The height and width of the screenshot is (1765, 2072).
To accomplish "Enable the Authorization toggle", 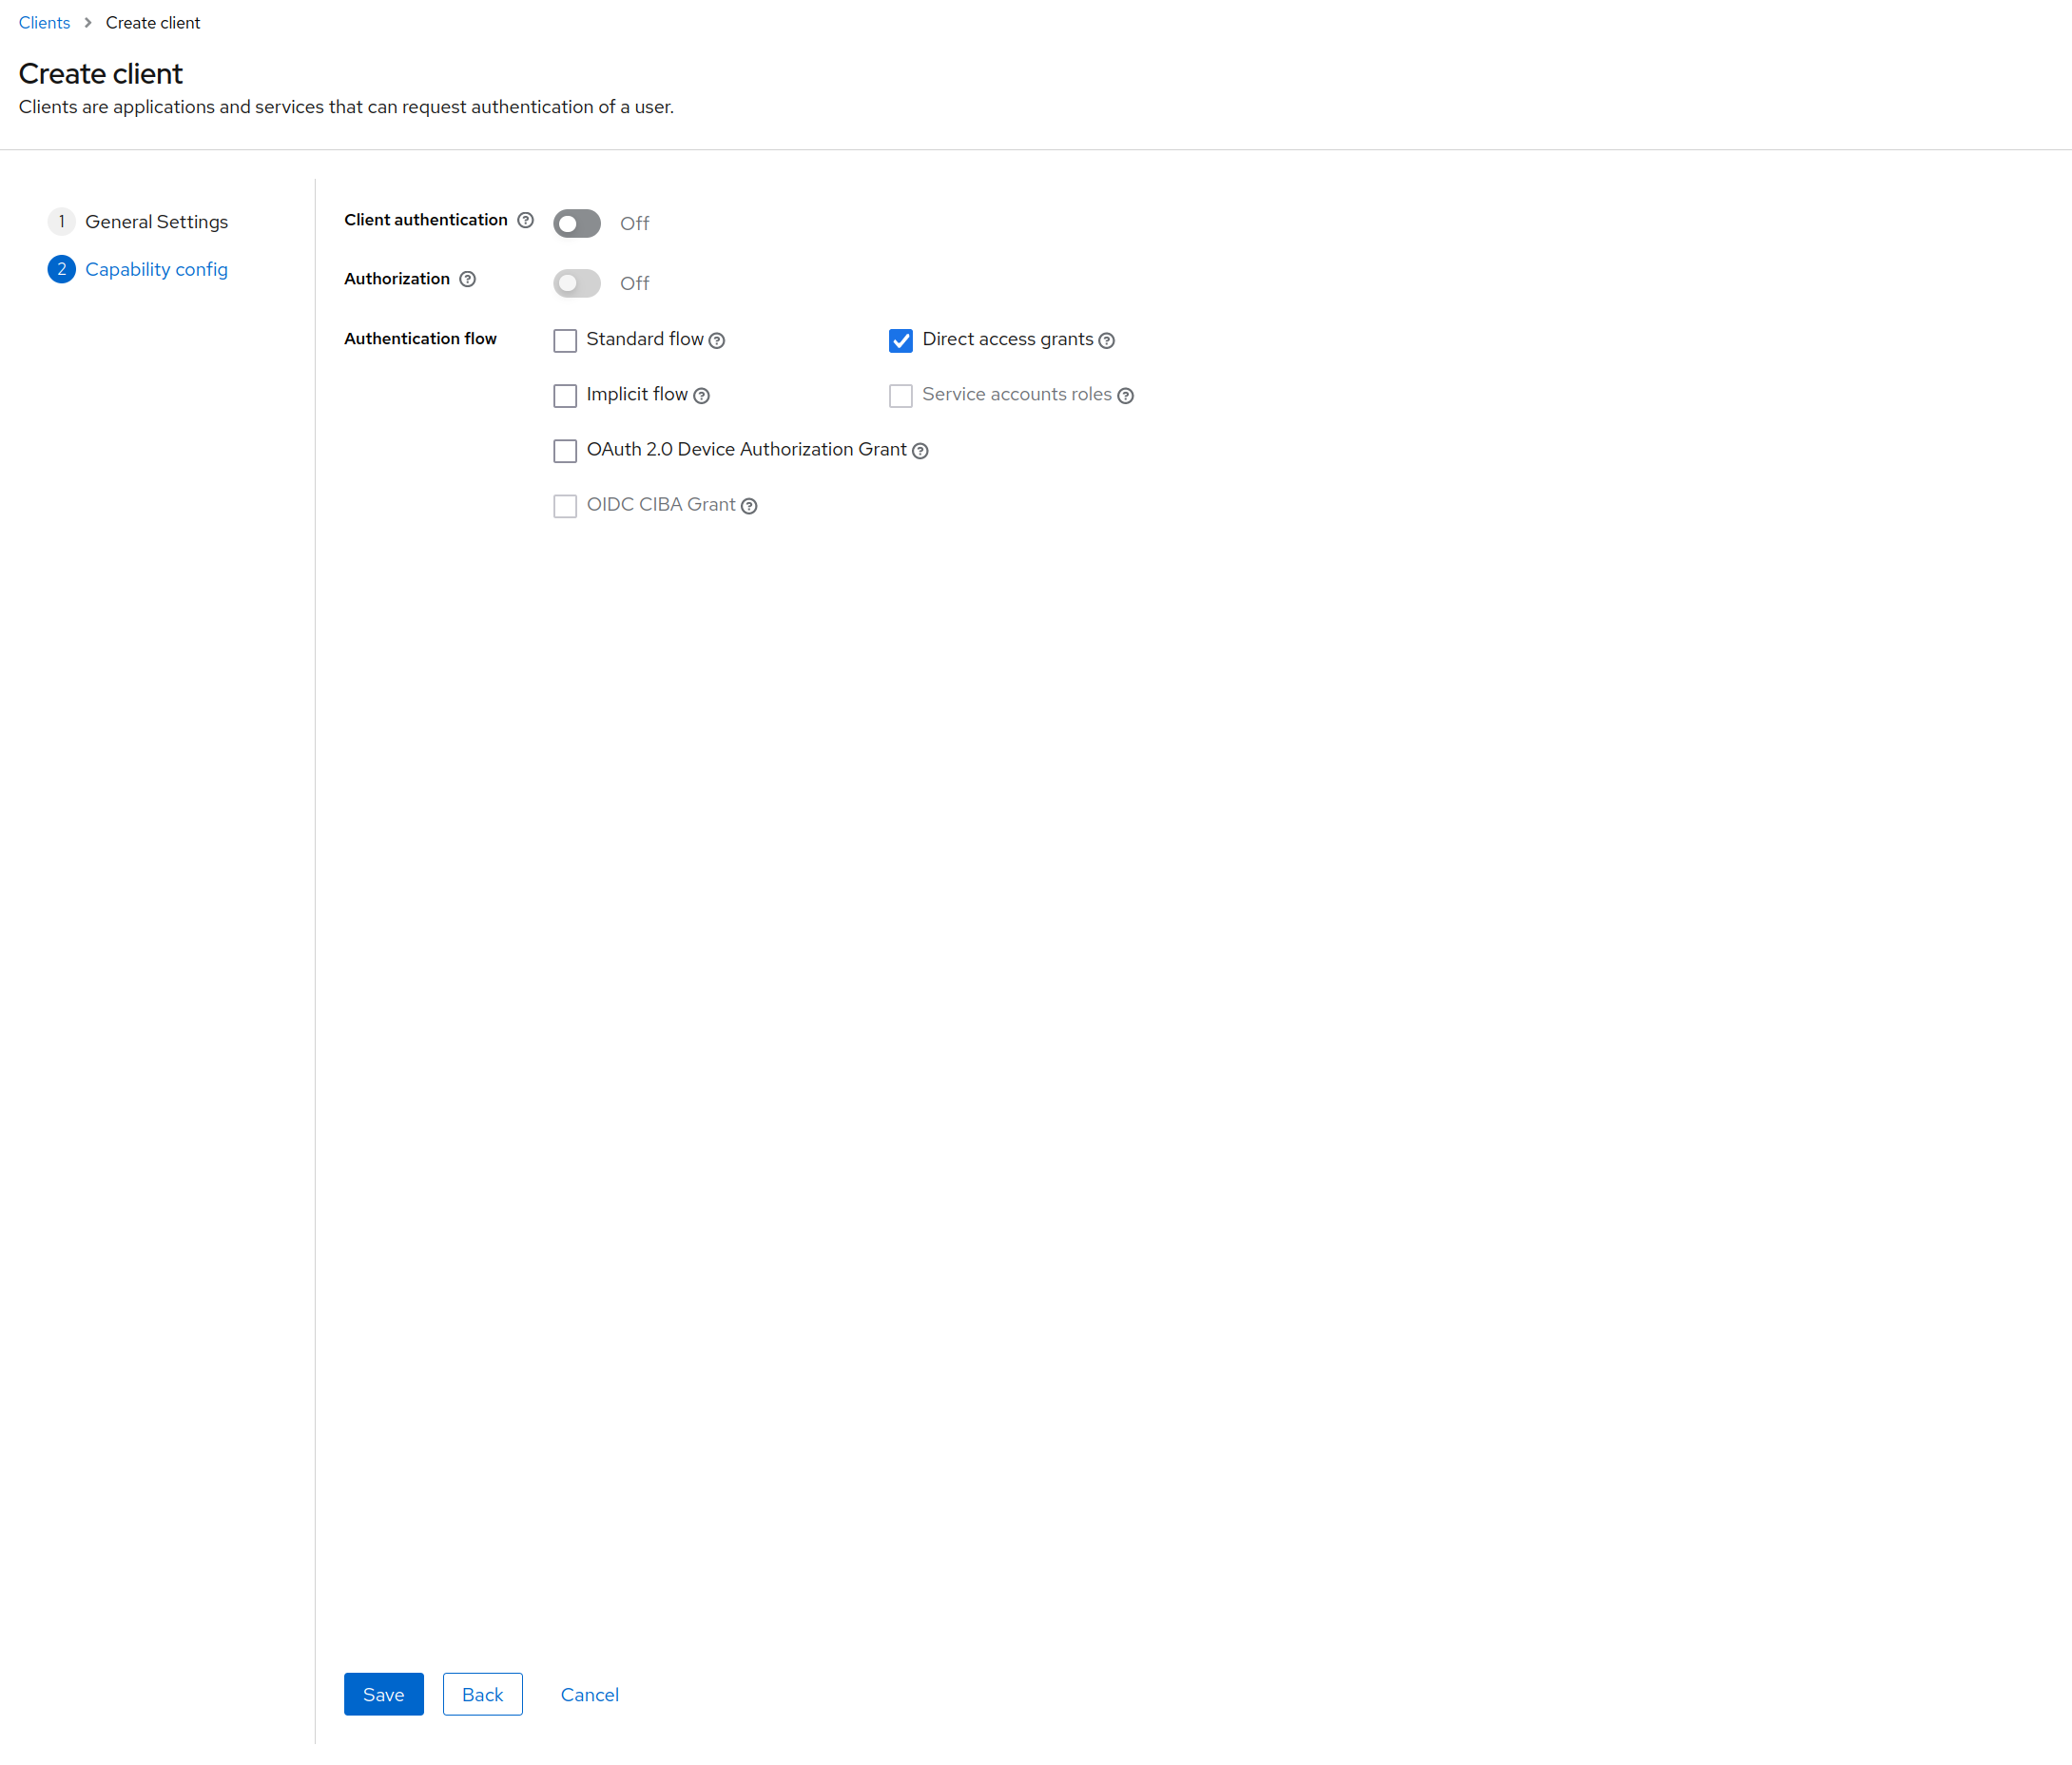I will (x=577, y=281).
